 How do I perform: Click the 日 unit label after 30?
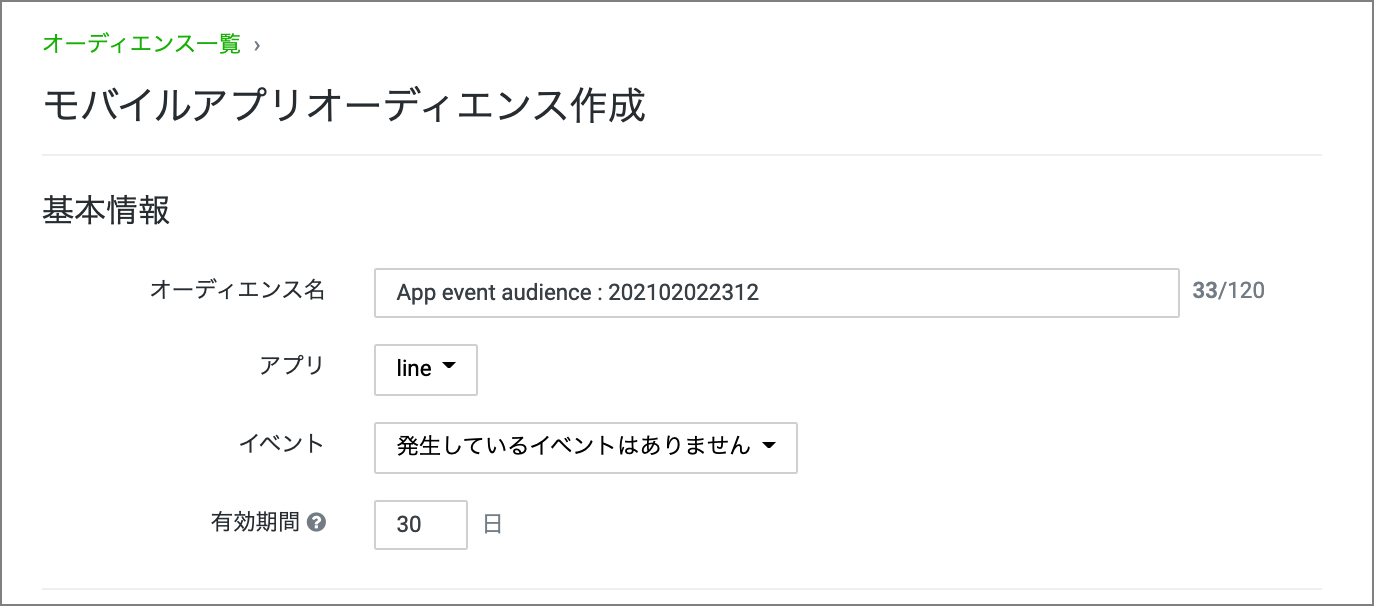(x=492, y=524)
